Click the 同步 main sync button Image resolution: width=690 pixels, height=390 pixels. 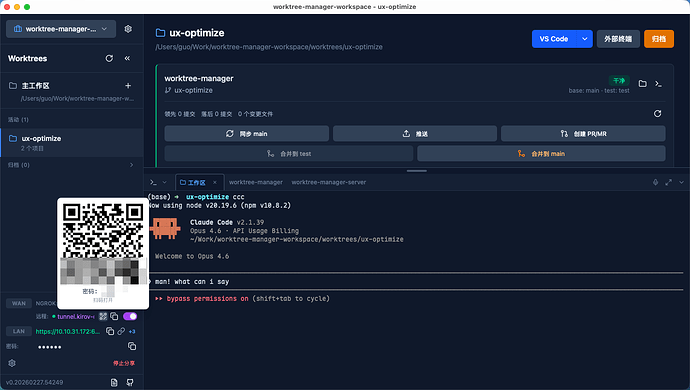247,133
